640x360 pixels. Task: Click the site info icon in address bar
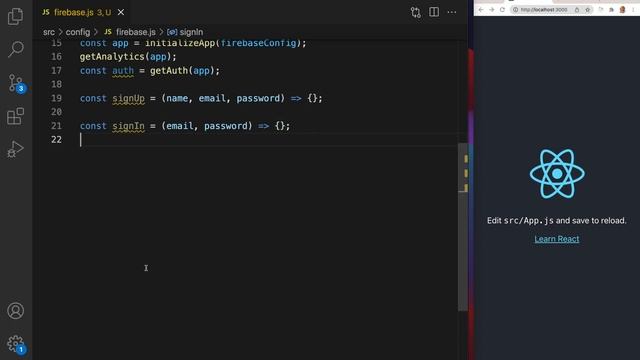(516, 10)
